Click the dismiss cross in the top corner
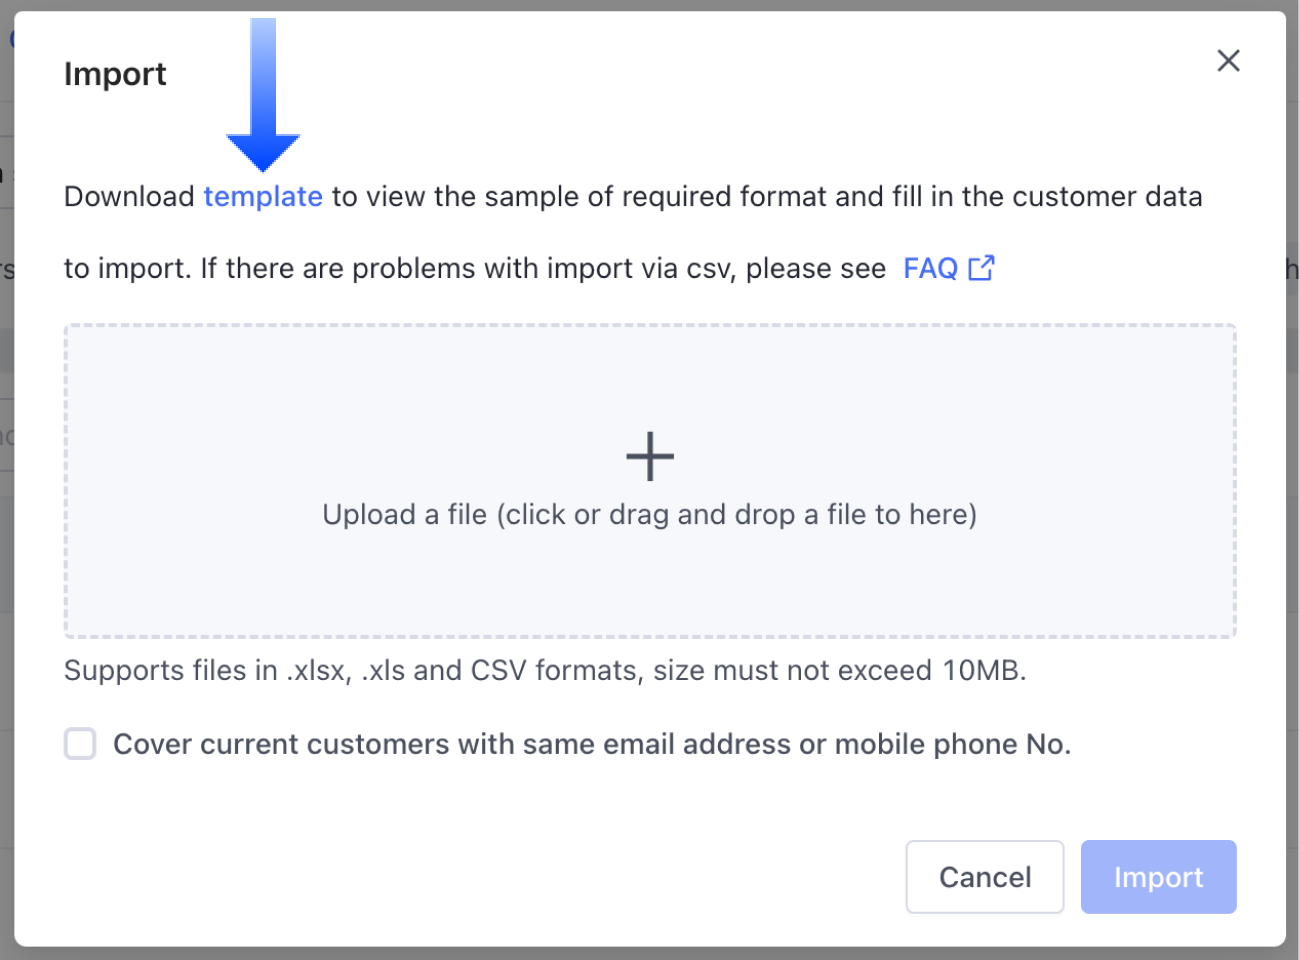The width and height of the screenshot is (1299, 960). 1228,60
